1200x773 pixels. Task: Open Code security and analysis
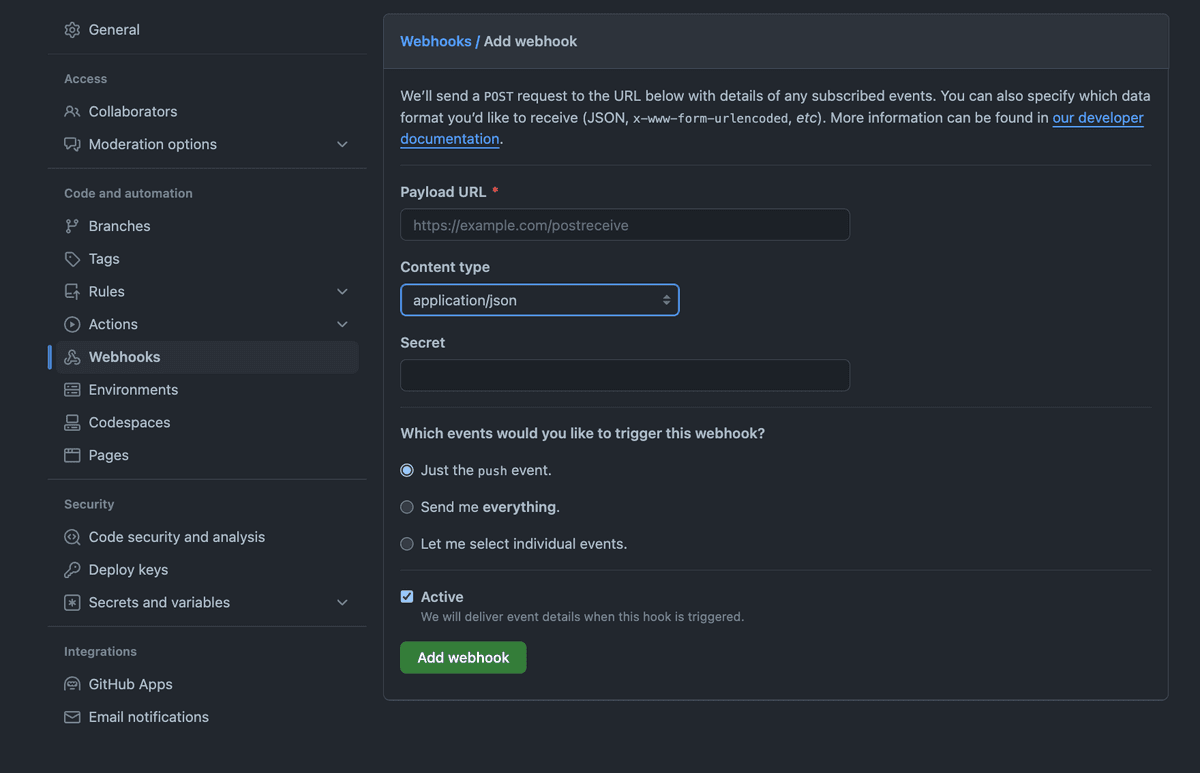(x=176, y=536)
